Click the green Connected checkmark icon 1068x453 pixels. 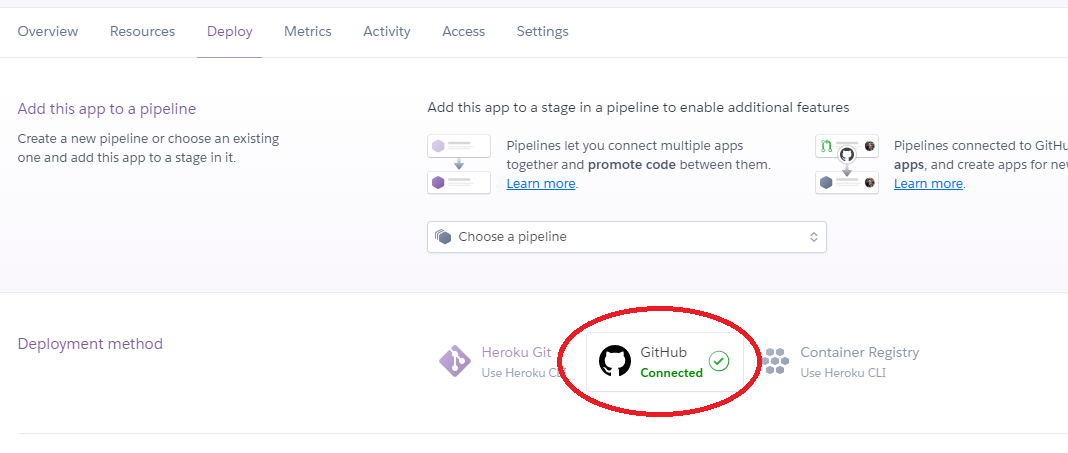(x=719, y=361)
